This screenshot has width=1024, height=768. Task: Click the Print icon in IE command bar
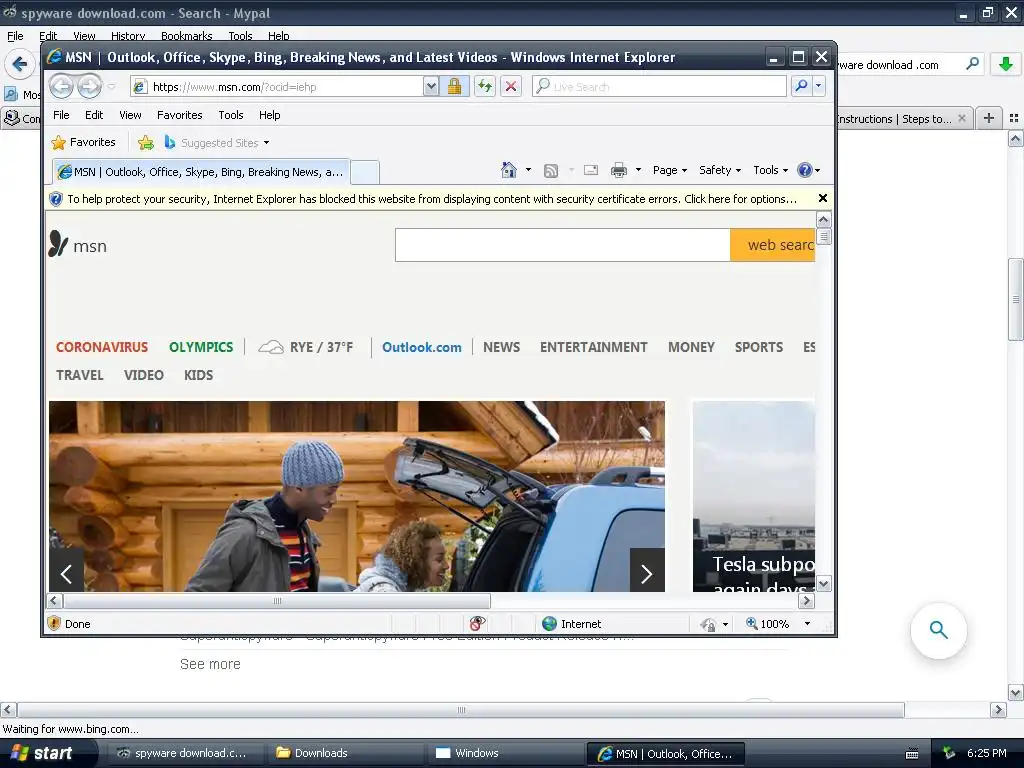pos(618,170)
